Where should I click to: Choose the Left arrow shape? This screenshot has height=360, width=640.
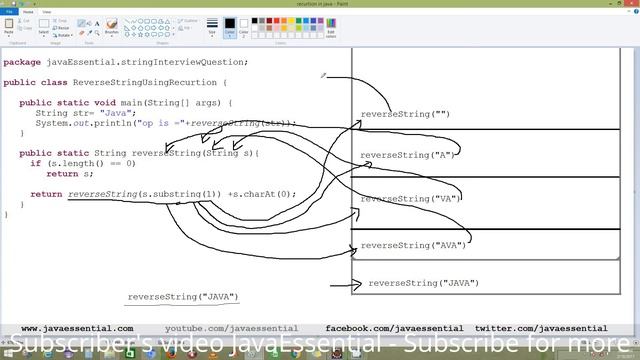[x=161, y=28]
